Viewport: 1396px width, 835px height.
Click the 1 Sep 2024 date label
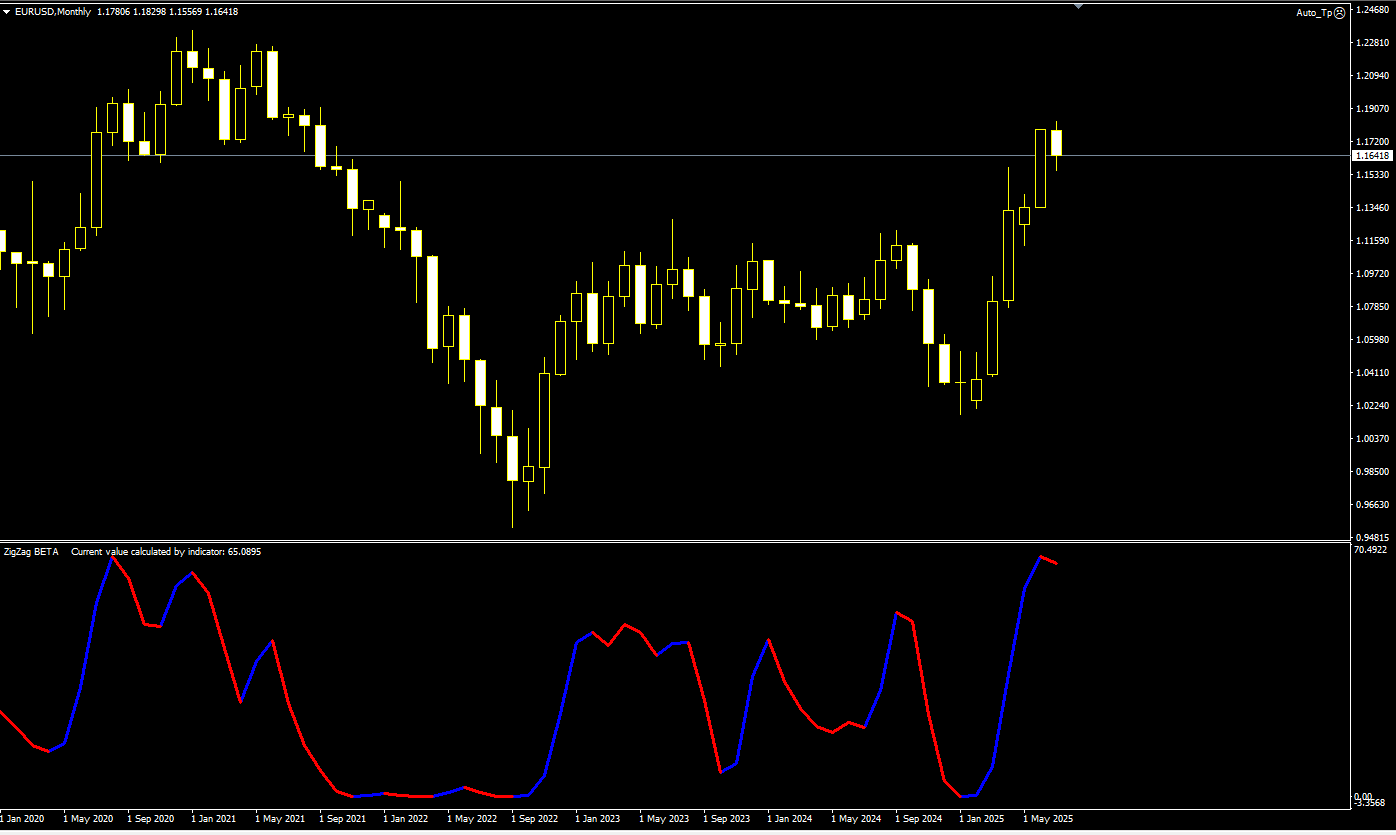coord(919,819)
